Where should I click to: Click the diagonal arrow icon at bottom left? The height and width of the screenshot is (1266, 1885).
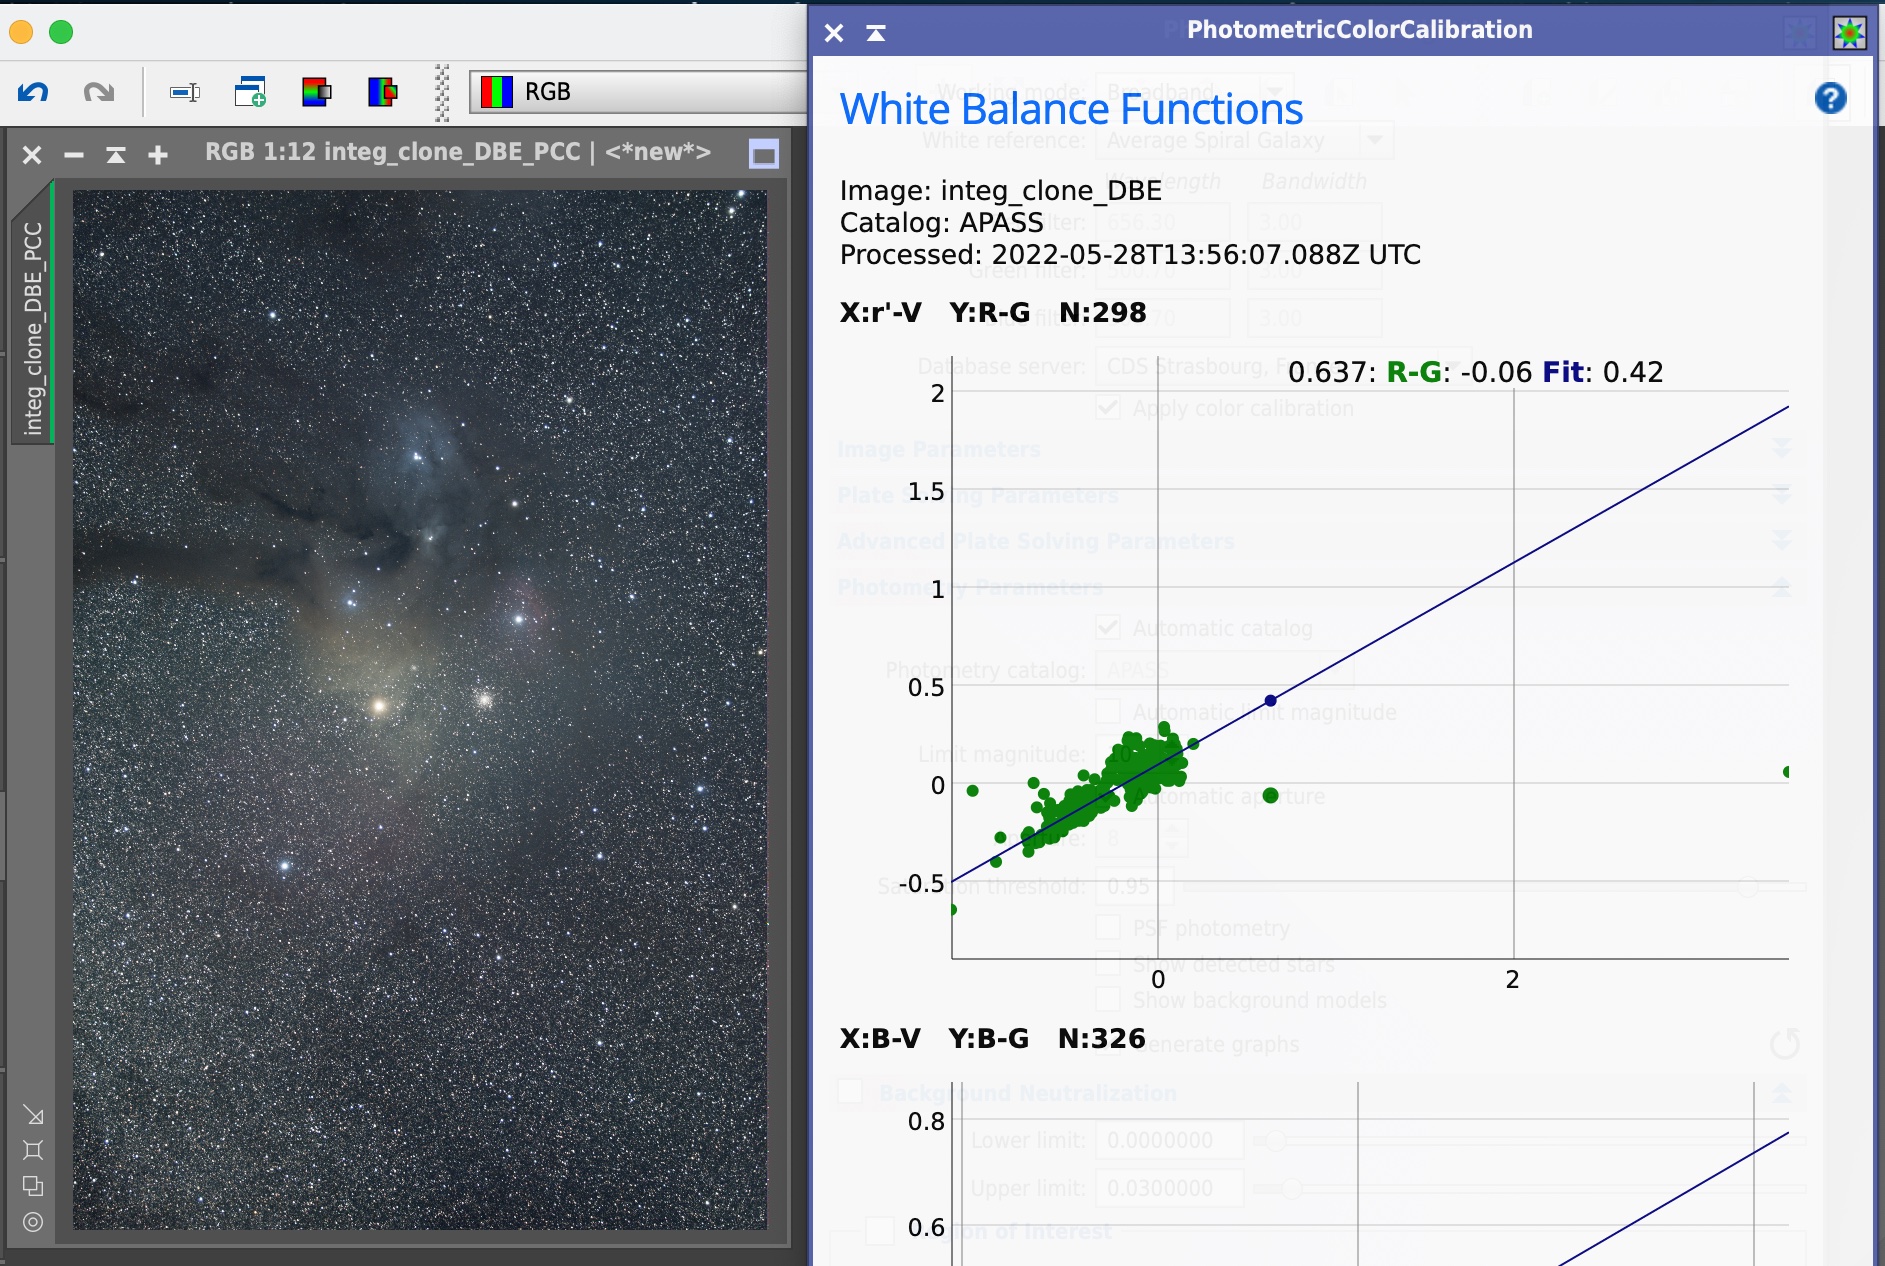coord(33,1115)
